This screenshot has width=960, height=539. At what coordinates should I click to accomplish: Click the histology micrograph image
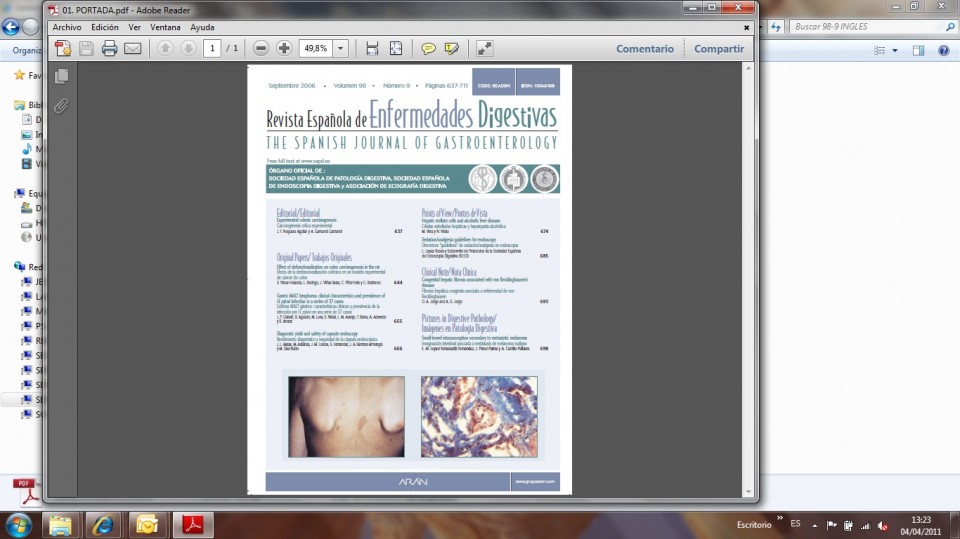[x=479, y=416]
